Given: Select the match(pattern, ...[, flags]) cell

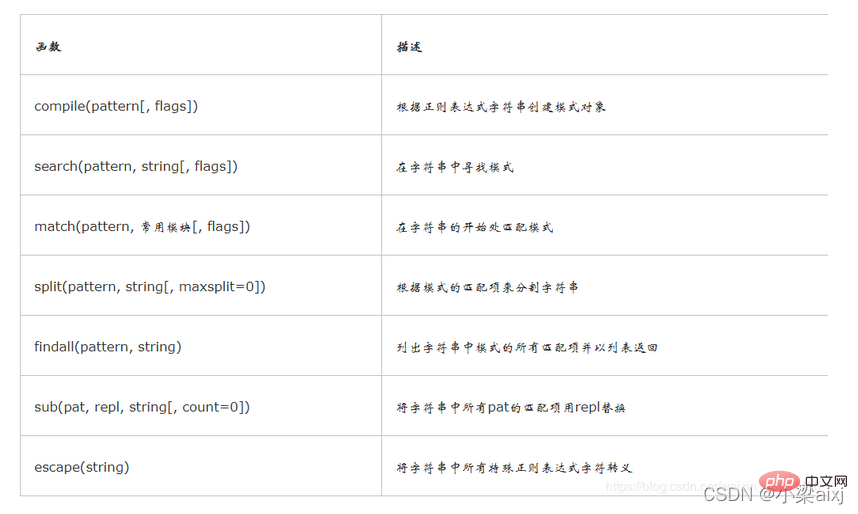Looking at the screenshot, I should click(x=201, y=226).
